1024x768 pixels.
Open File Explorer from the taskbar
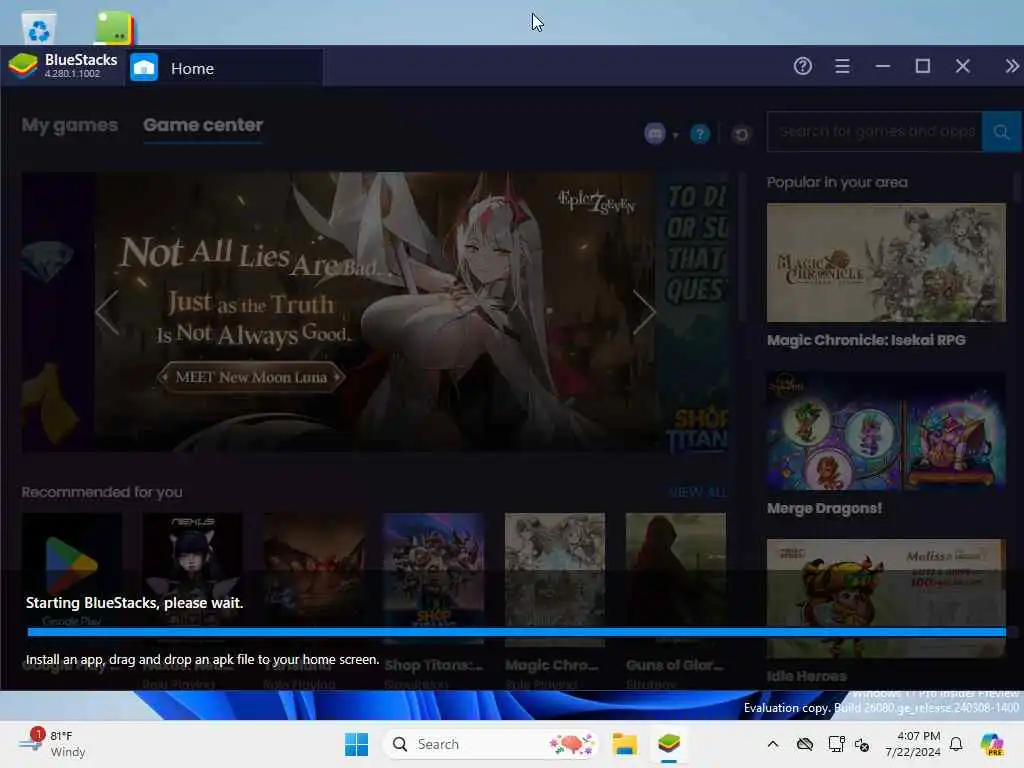point(624,744)
